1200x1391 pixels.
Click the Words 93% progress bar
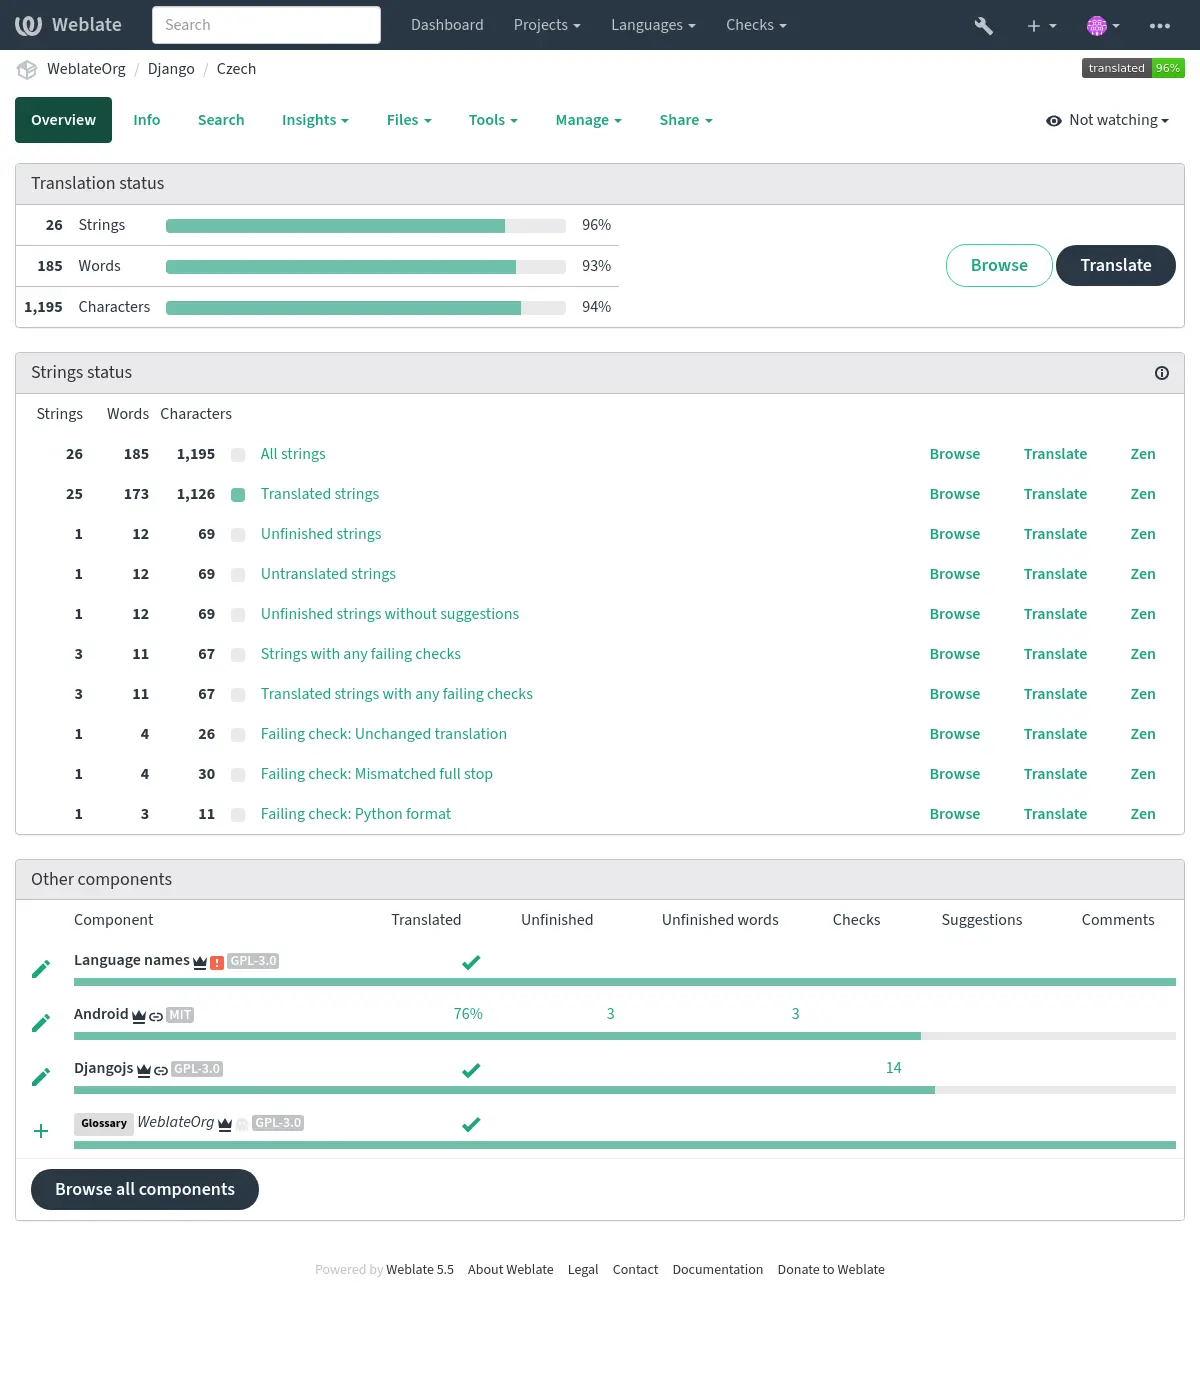click(366, 267)
